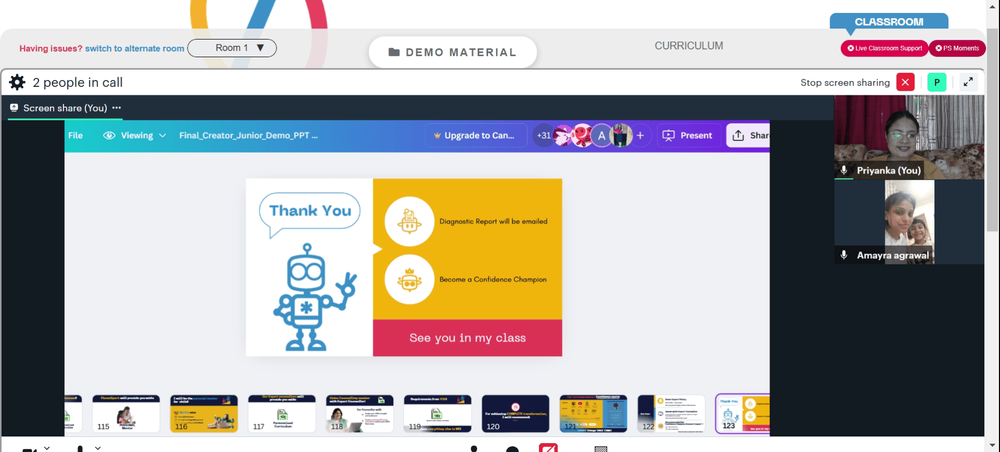Click Live Classroom Support button

(x=884, y=48)
